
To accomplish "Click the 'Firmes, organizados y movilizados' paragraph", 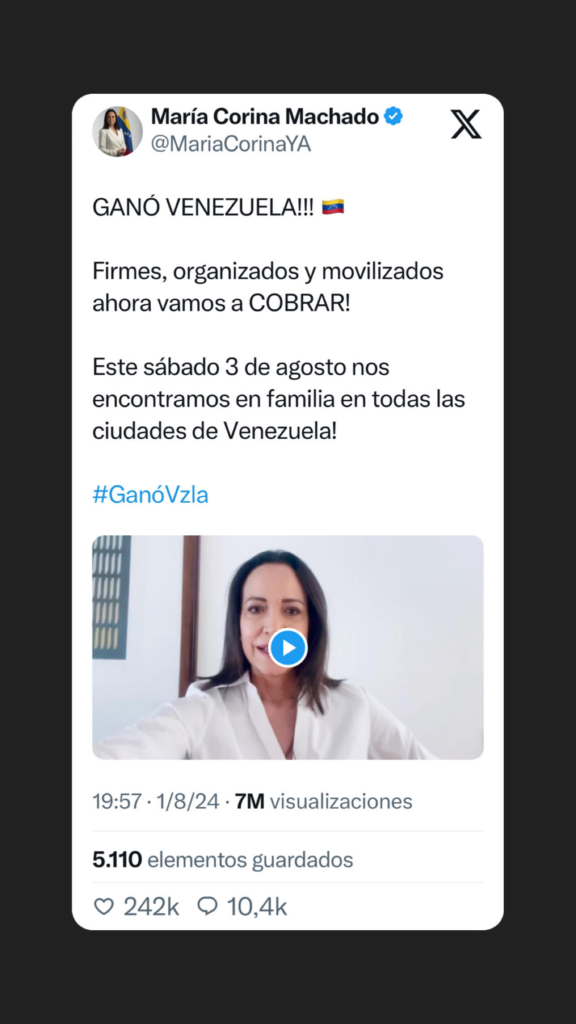I will click(268, 288).
